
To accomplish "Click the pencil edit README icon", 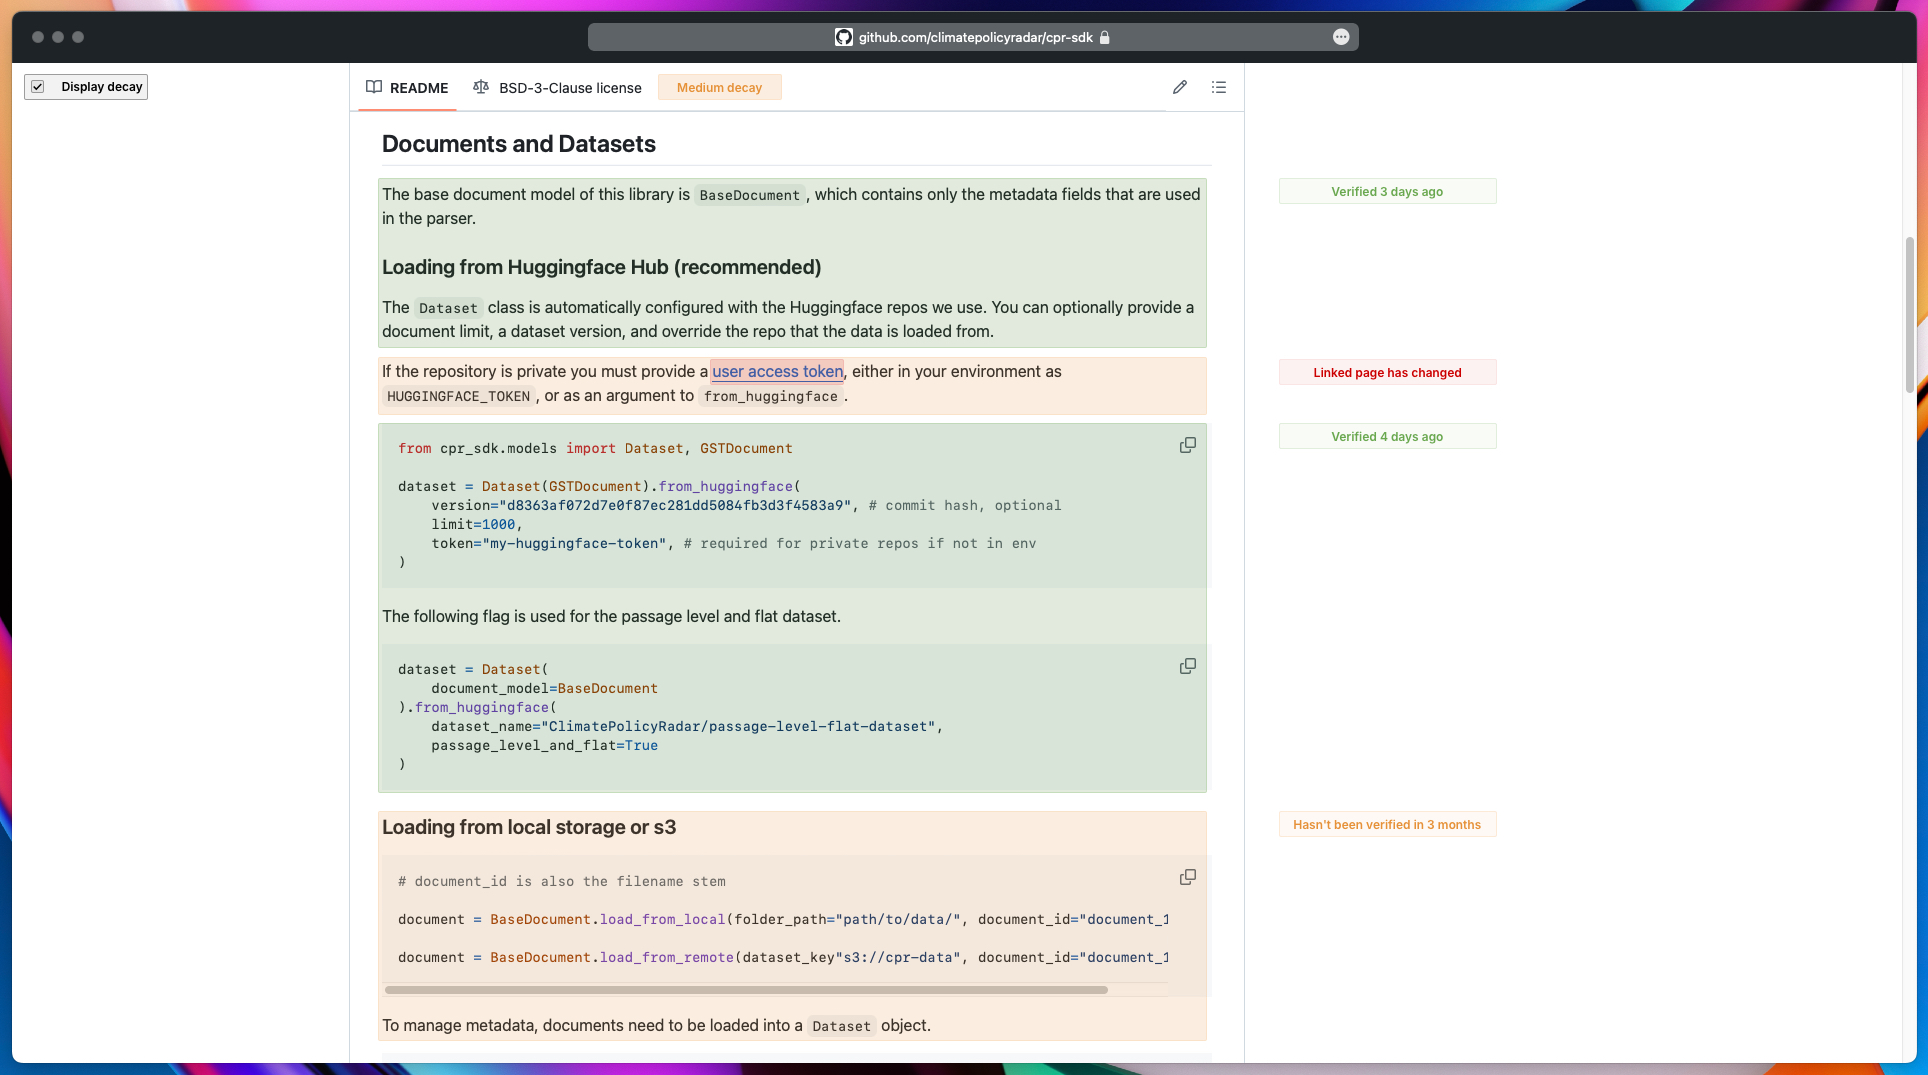I will pos(1180,87).
